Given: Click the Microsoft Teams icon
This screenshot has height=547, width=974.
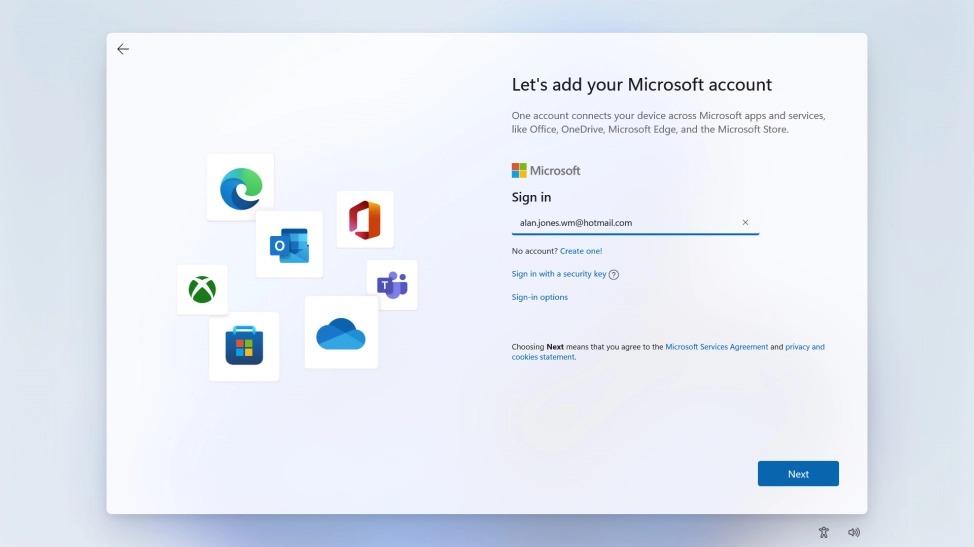Looking at the screenshot, I should [x=391, y=285].
